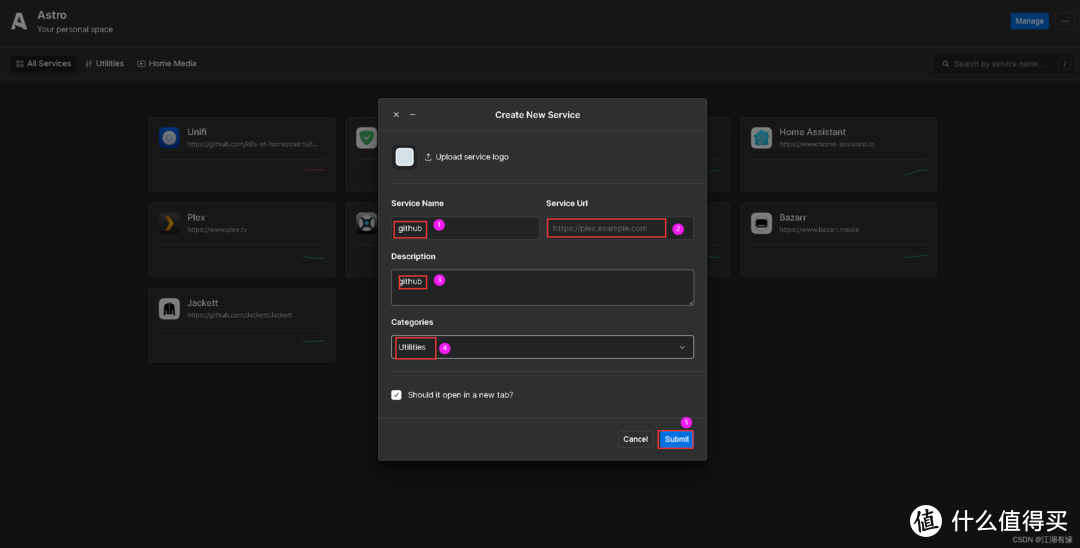Focus the Service Name input field

coord(465,228)
